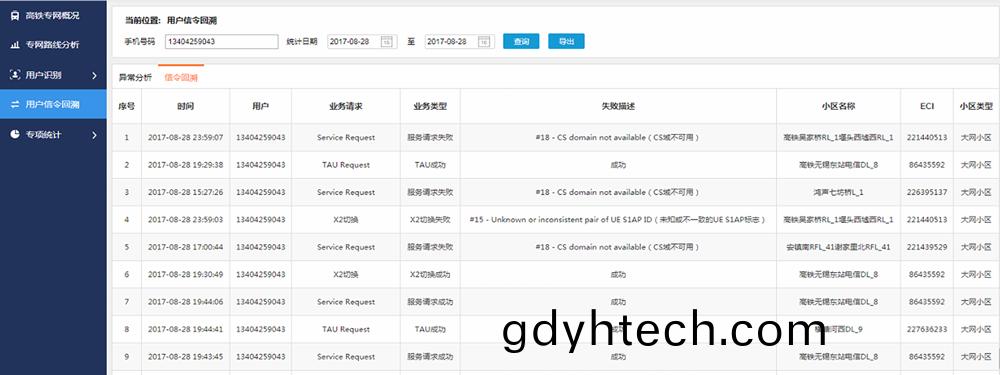Expand the 用户识别 submenu chevron
1000x375 pixels.
coord(94,75)
